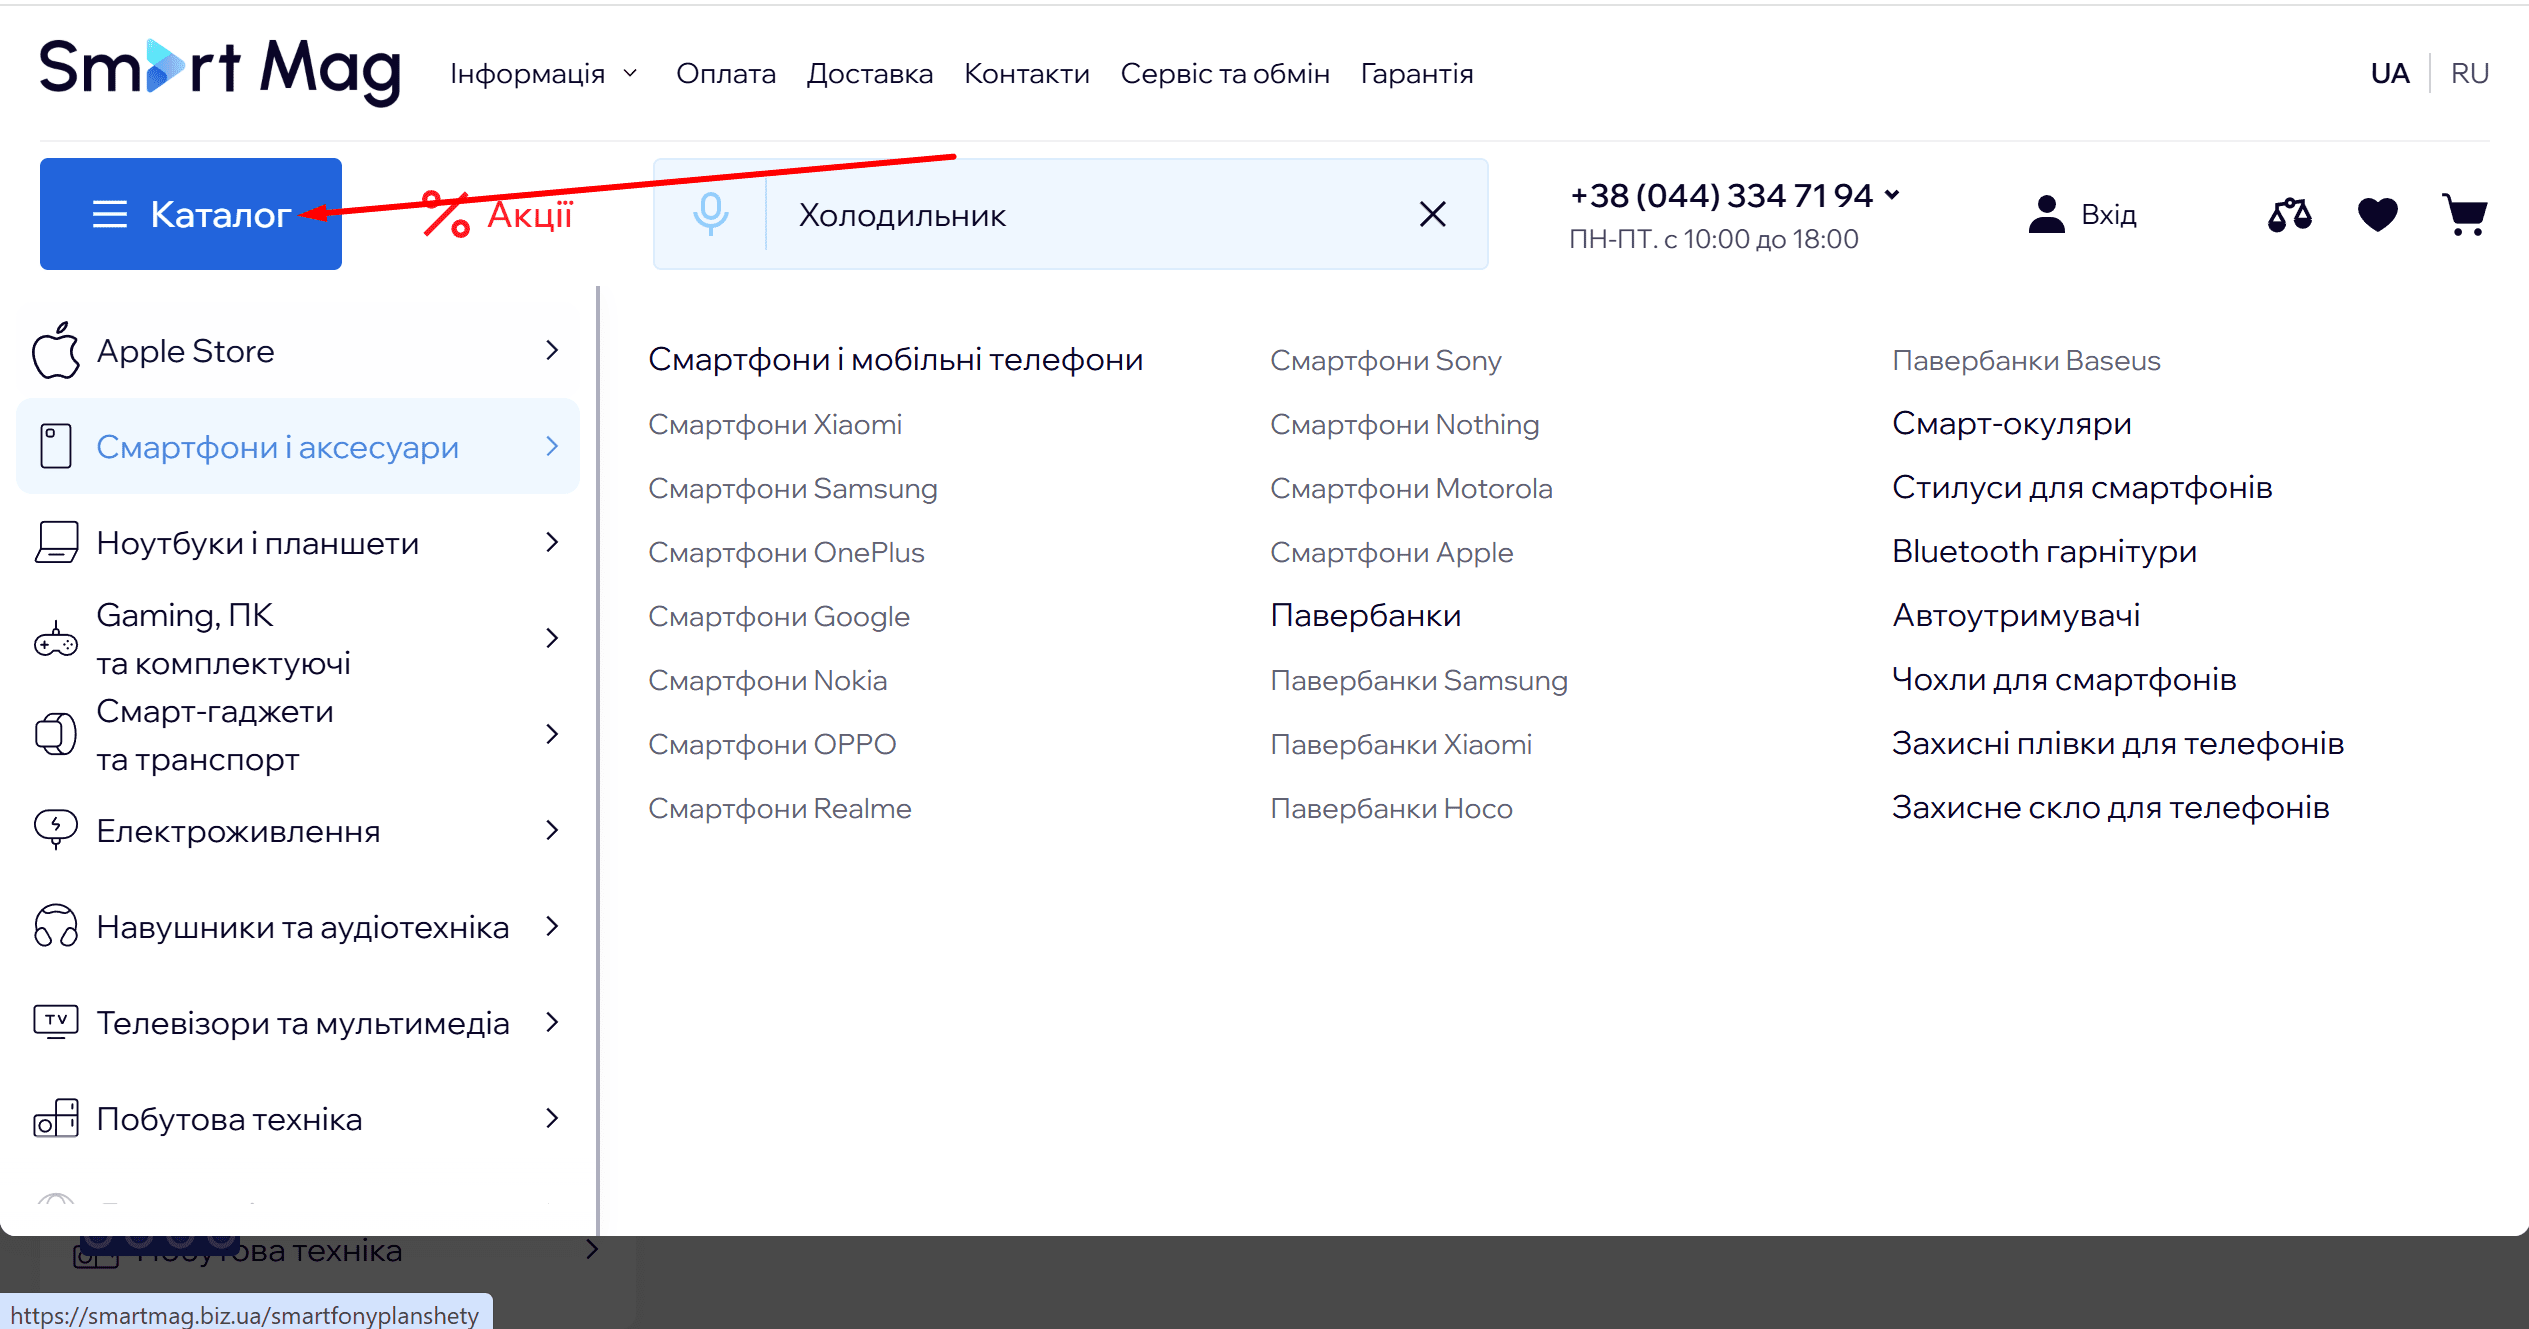Screen dimensions: 2529x1329
Task: Open Смартфони Nothing link
Action: click(1405, 424)
